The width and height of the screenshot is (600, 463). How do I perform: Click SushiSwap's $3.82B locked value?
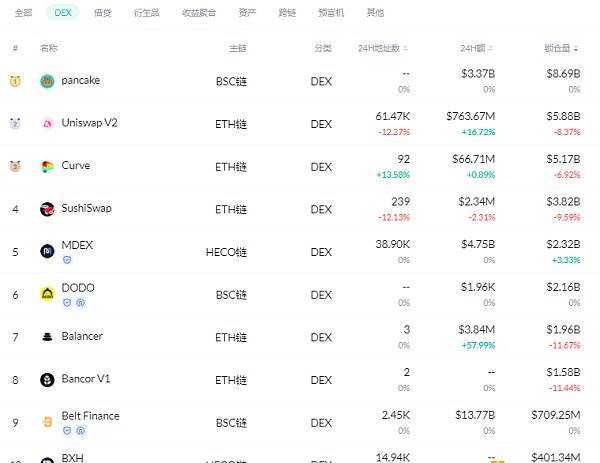(x=563, y=202)
